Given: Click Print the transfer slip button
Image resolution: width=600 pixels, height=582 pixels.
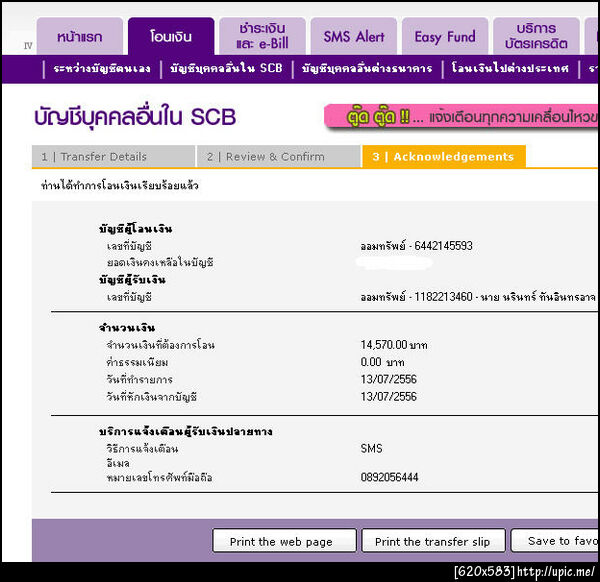Looking at the screenshot, I should pos(434,541).
